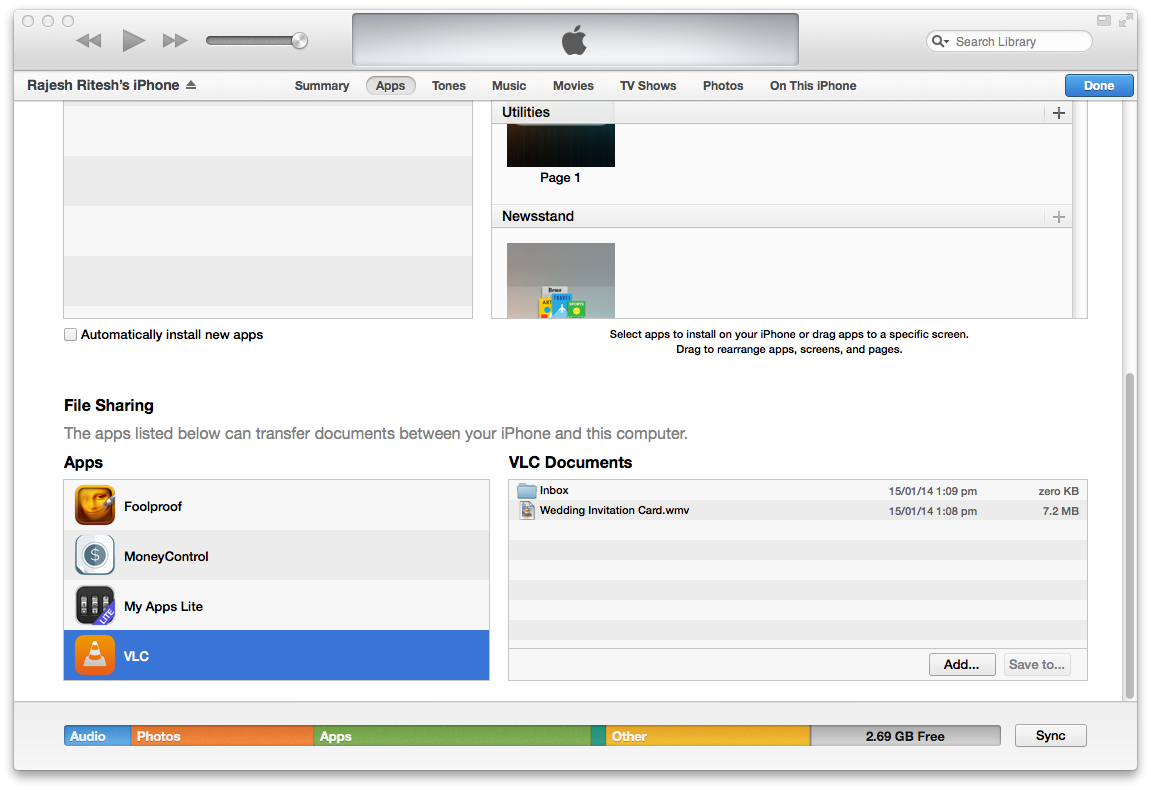Screen dimensions: 1151x790
Task: Select the MoneyControl app icon
Action: (95, 555)
